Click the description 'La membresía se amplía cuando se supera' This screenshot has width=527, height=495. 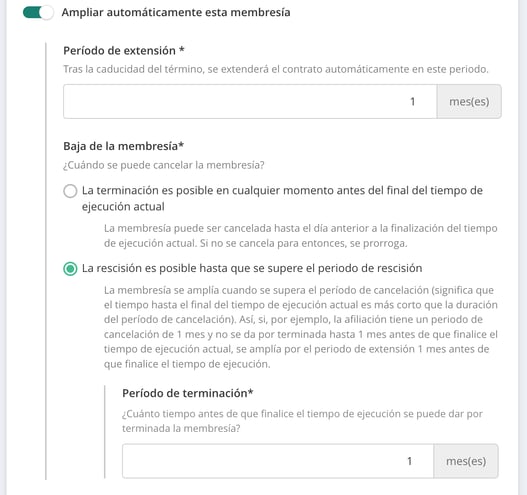(x=300, y=327)
